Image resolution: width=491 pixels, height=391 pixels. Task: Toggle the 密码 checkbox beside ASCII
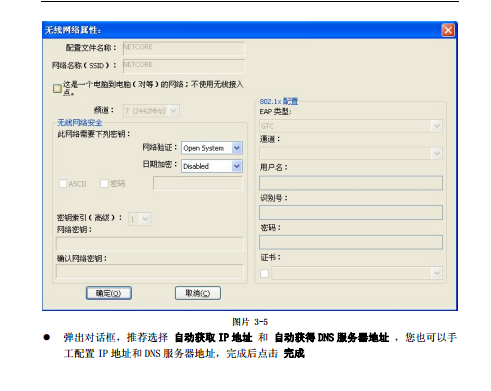point(104,184)
